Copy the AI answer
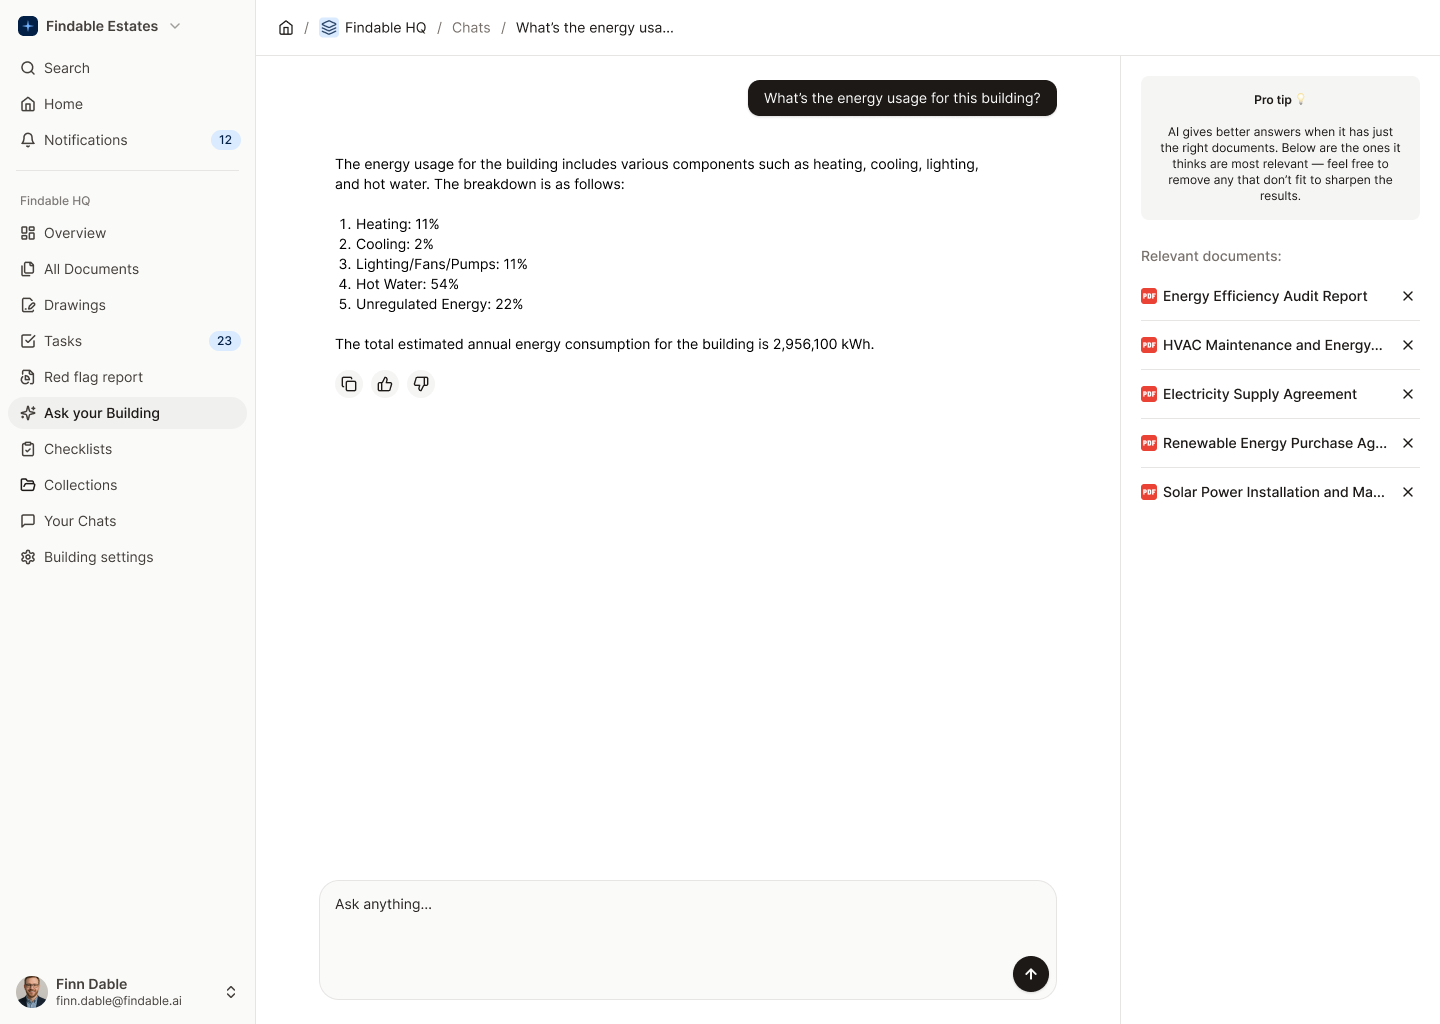This screenshot has height=1024, width=1440. click(349, 384)
